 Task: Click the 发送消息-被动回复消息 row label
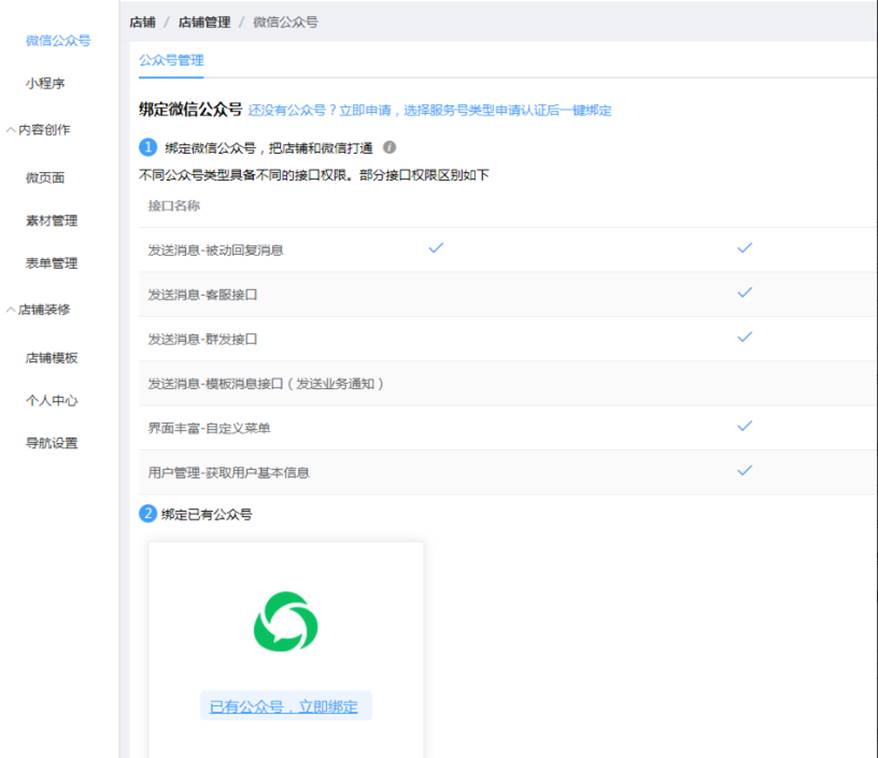tap(216, 250)
